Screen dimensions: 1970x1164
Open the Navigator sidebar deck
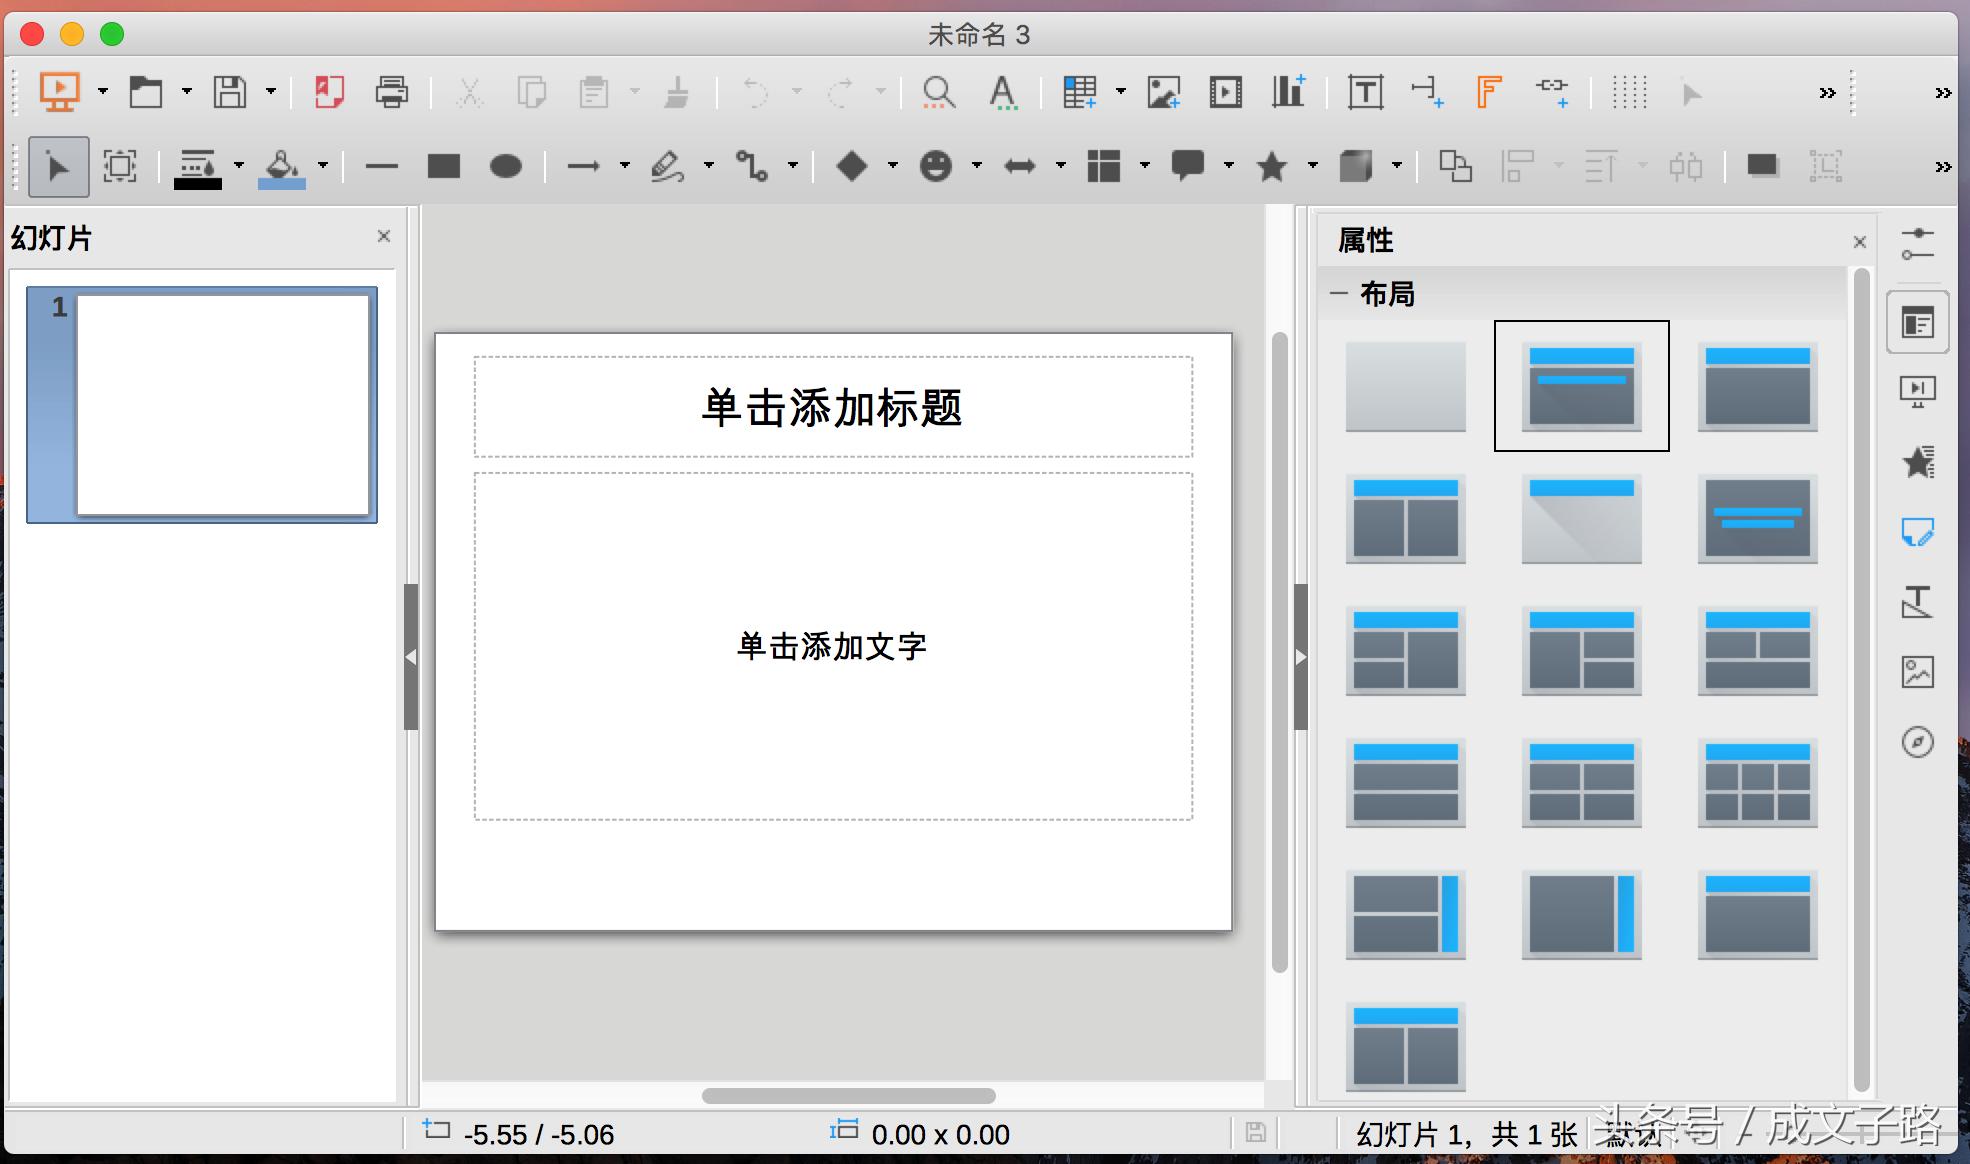tap(1918, 742)
